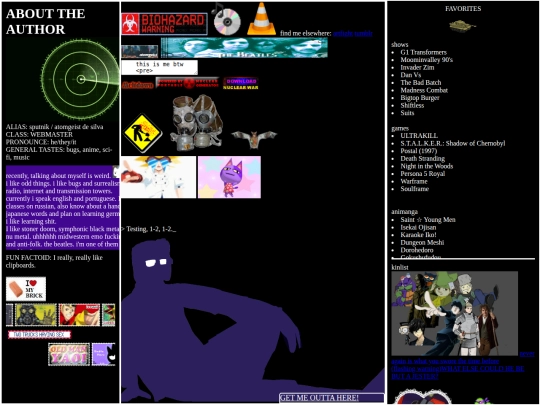Viewport: 540px width, 405px height.
Task: Click the music note CD icon
Action: [226, 19]
